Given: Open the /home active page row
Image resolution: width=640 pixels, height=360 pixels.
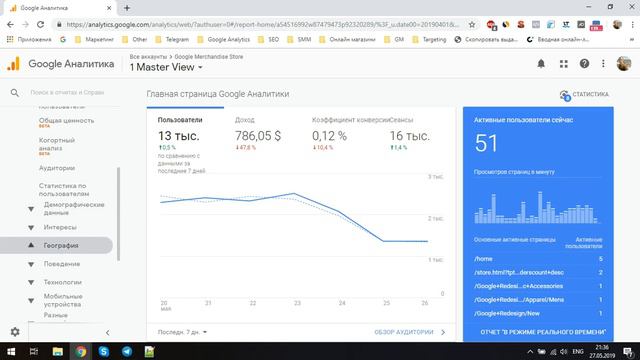Looking at the screenshot, I should coord(538,259).
